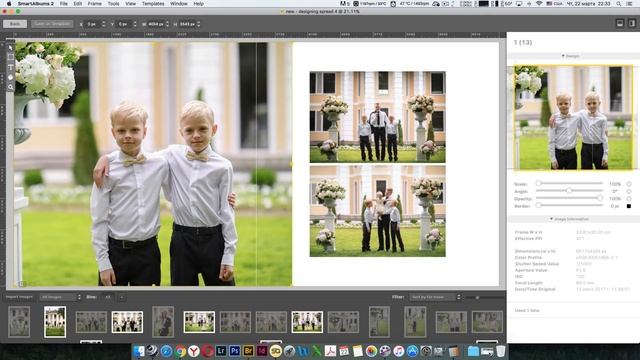Reset Scale using its circle button

click(x=629, y=184)
